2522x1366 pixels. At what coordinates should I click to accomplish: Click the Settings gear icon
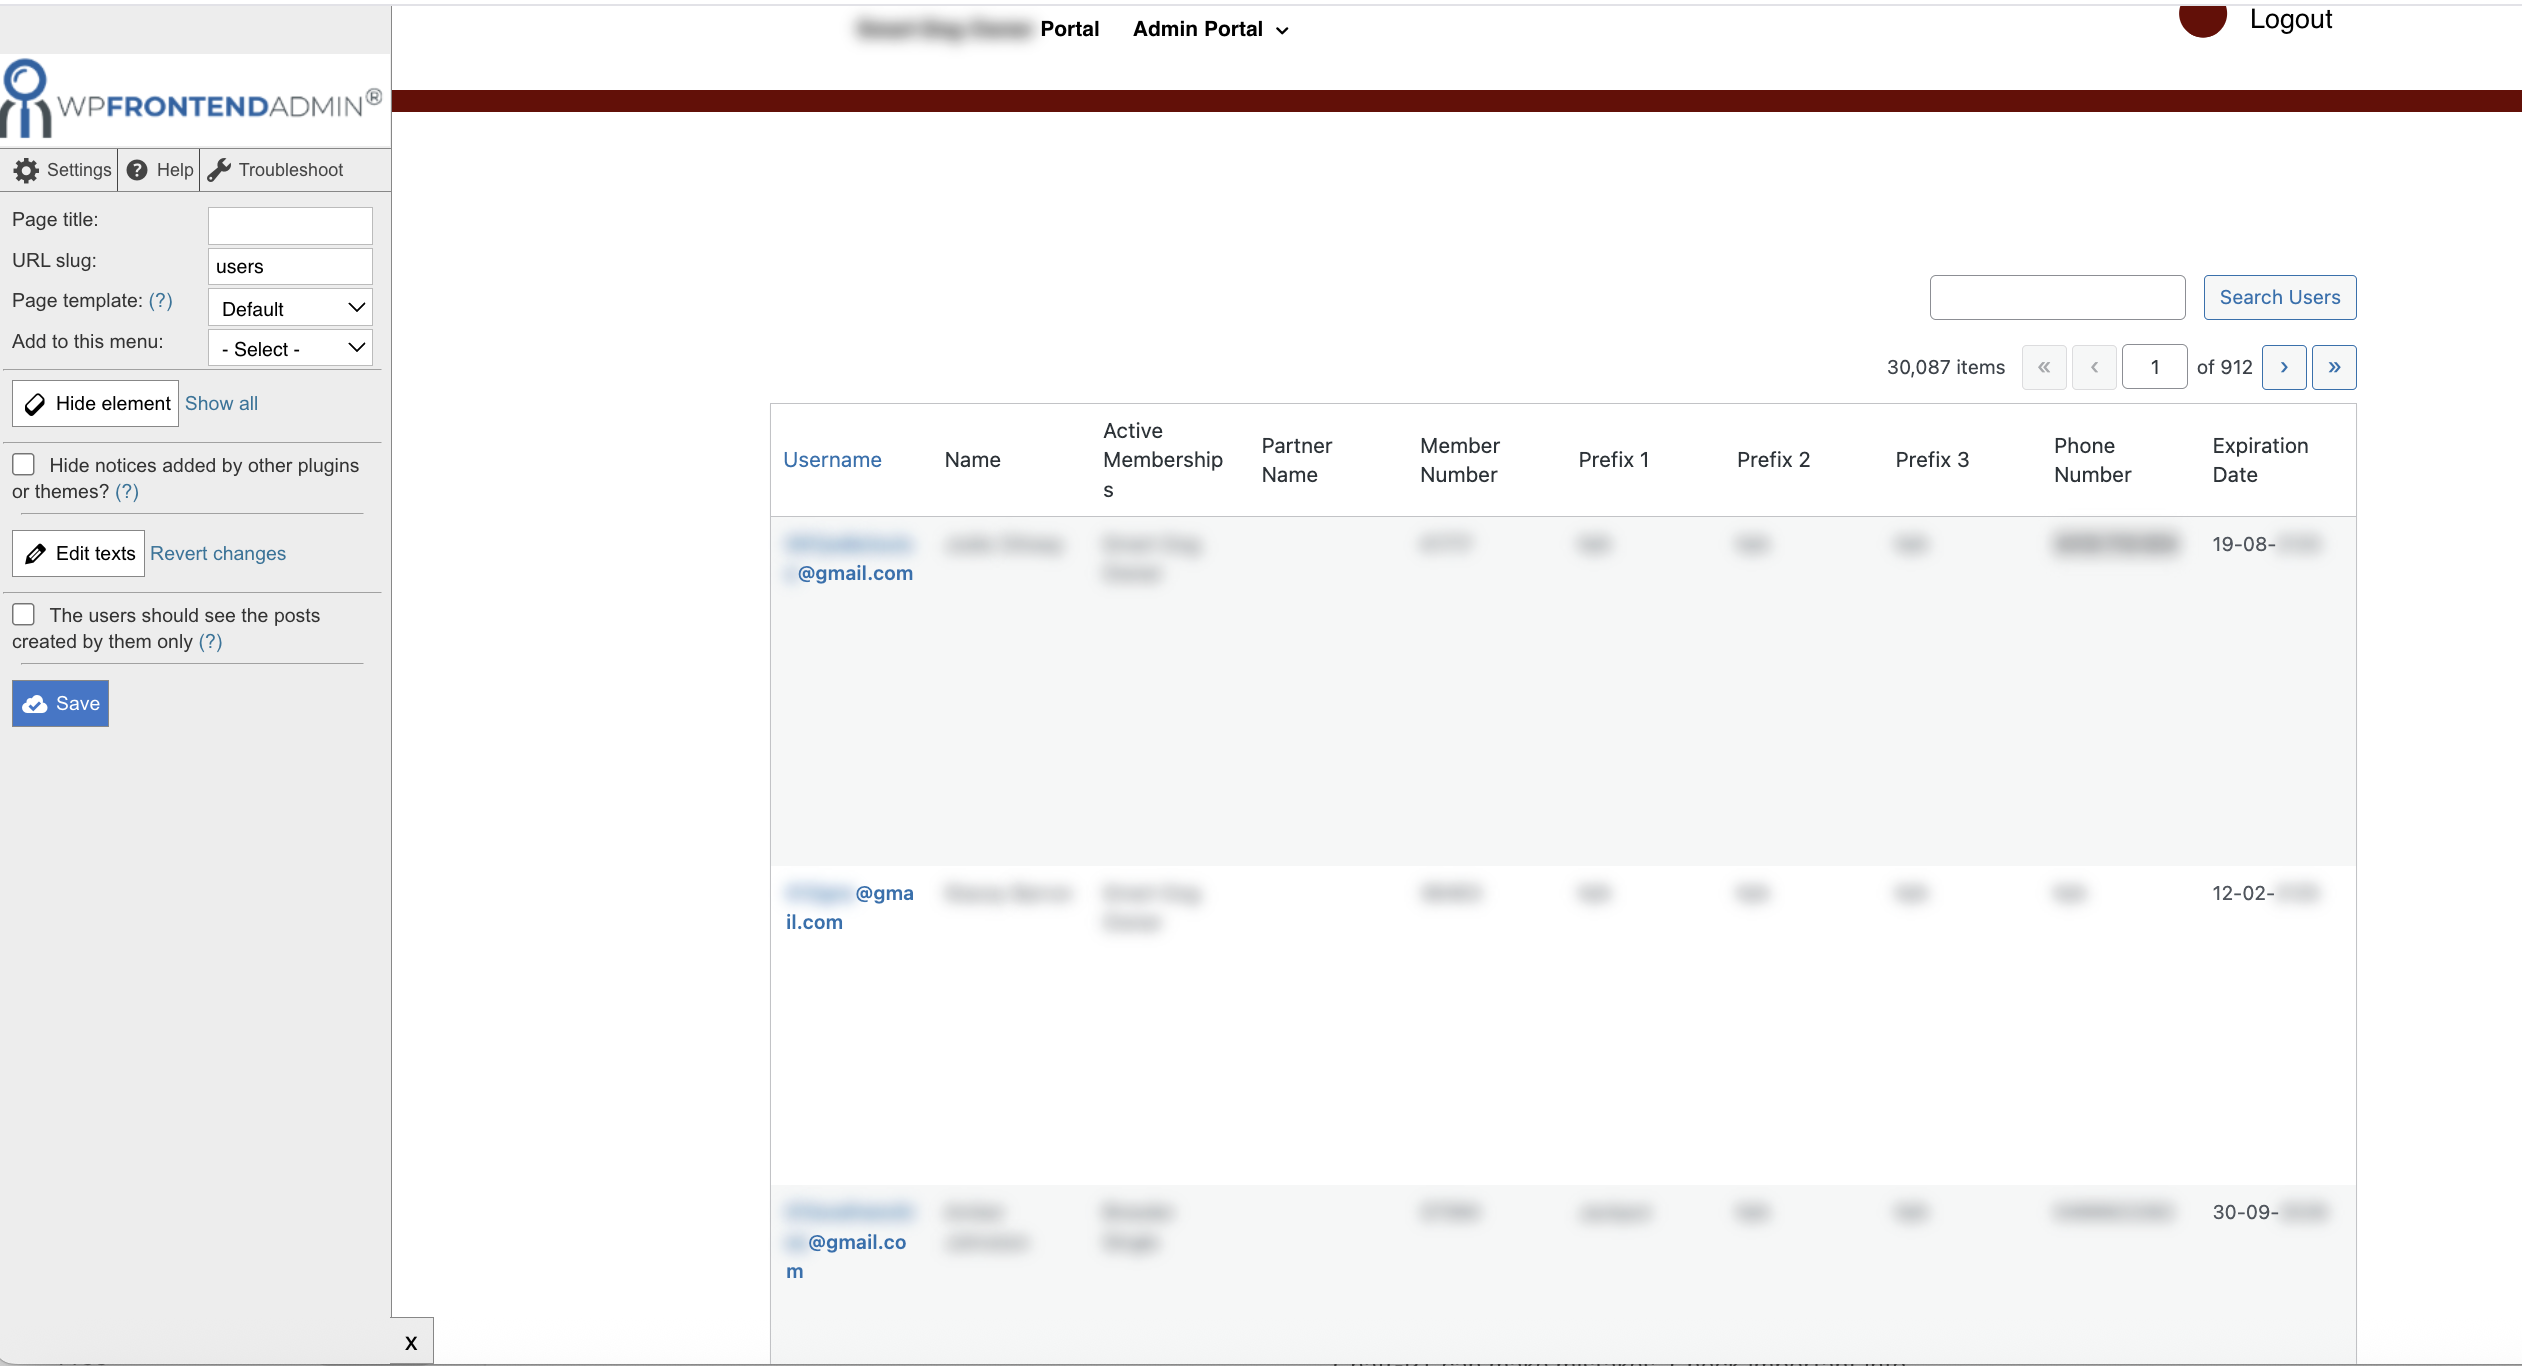point(27,170)
